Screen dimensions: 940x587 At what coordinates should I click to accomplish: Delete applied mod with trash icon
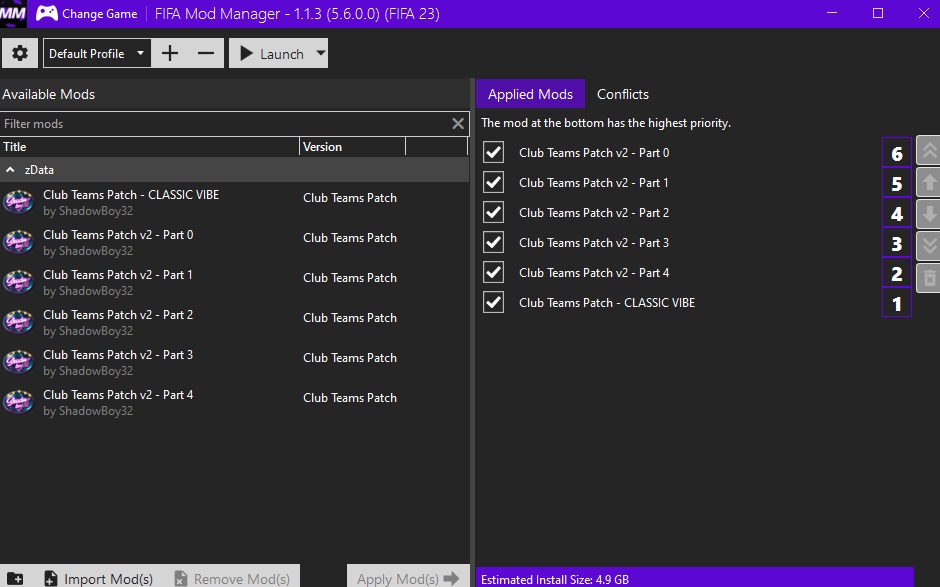929,278
